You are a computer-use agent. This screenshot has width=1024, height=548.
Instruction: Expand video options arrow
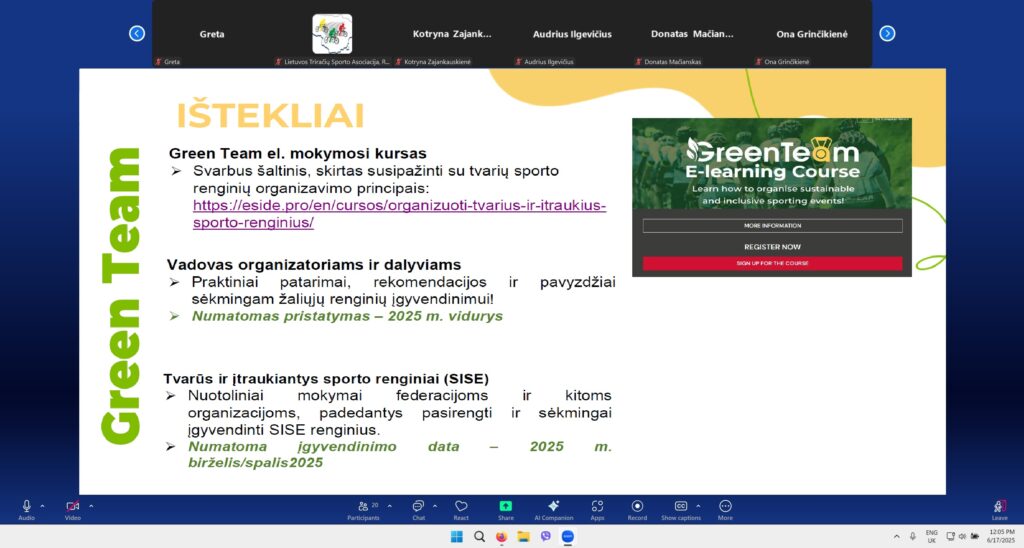(x=91, y=506)
